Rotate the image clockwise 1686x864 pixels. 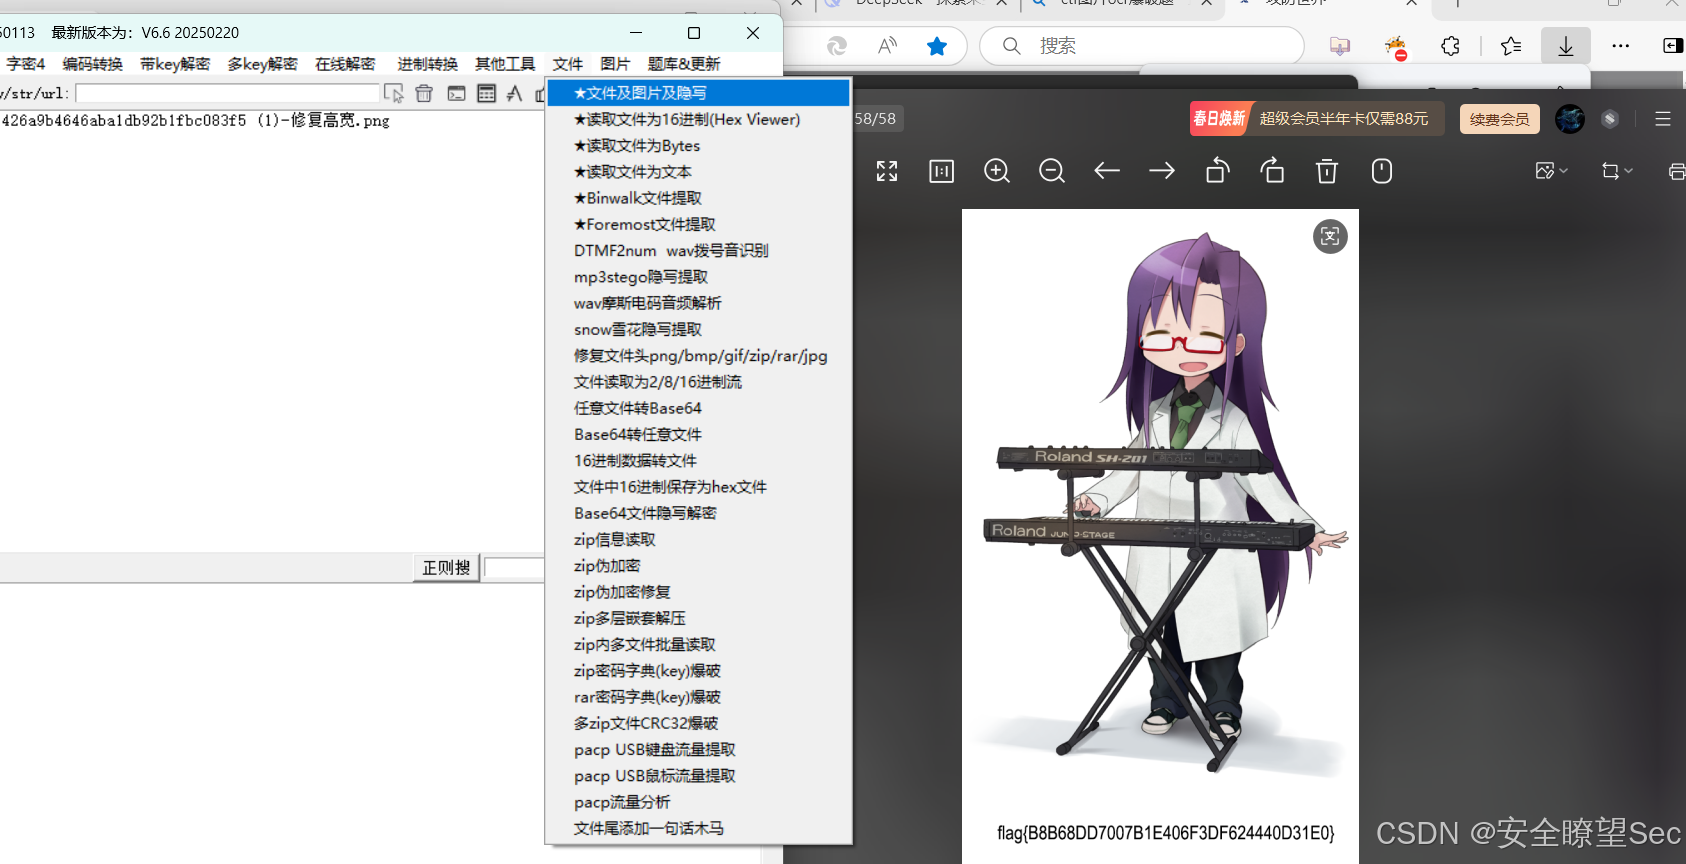(x=1272, y=171)
